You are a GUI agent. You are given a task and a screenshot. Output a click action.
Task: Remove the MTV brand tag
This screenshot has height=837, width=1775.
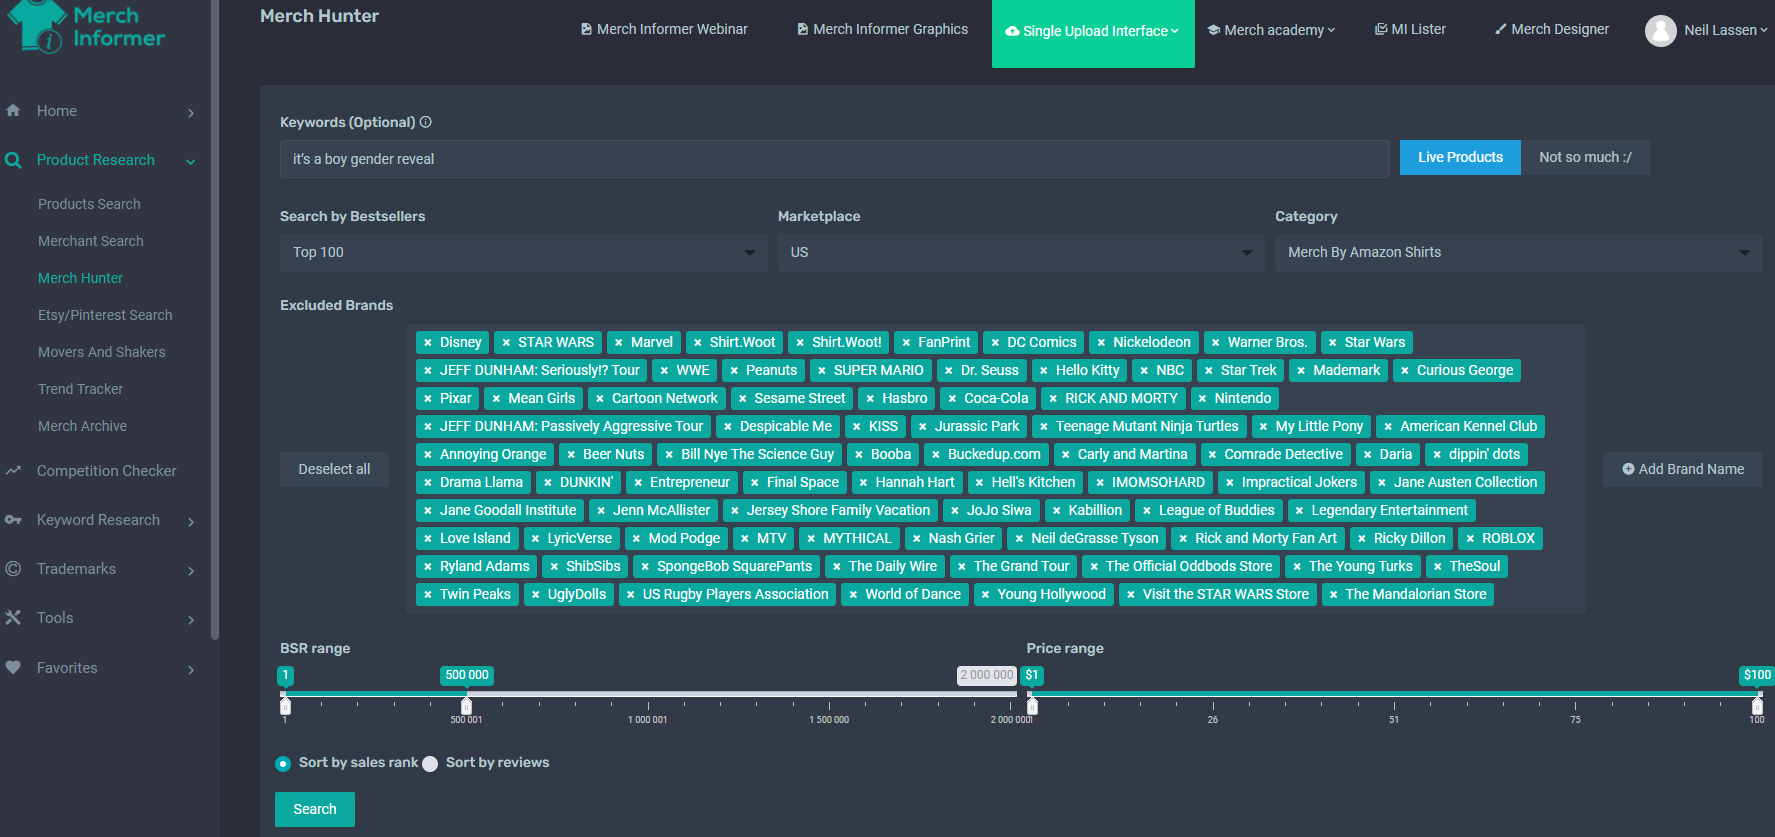click(x=745, y=539)
